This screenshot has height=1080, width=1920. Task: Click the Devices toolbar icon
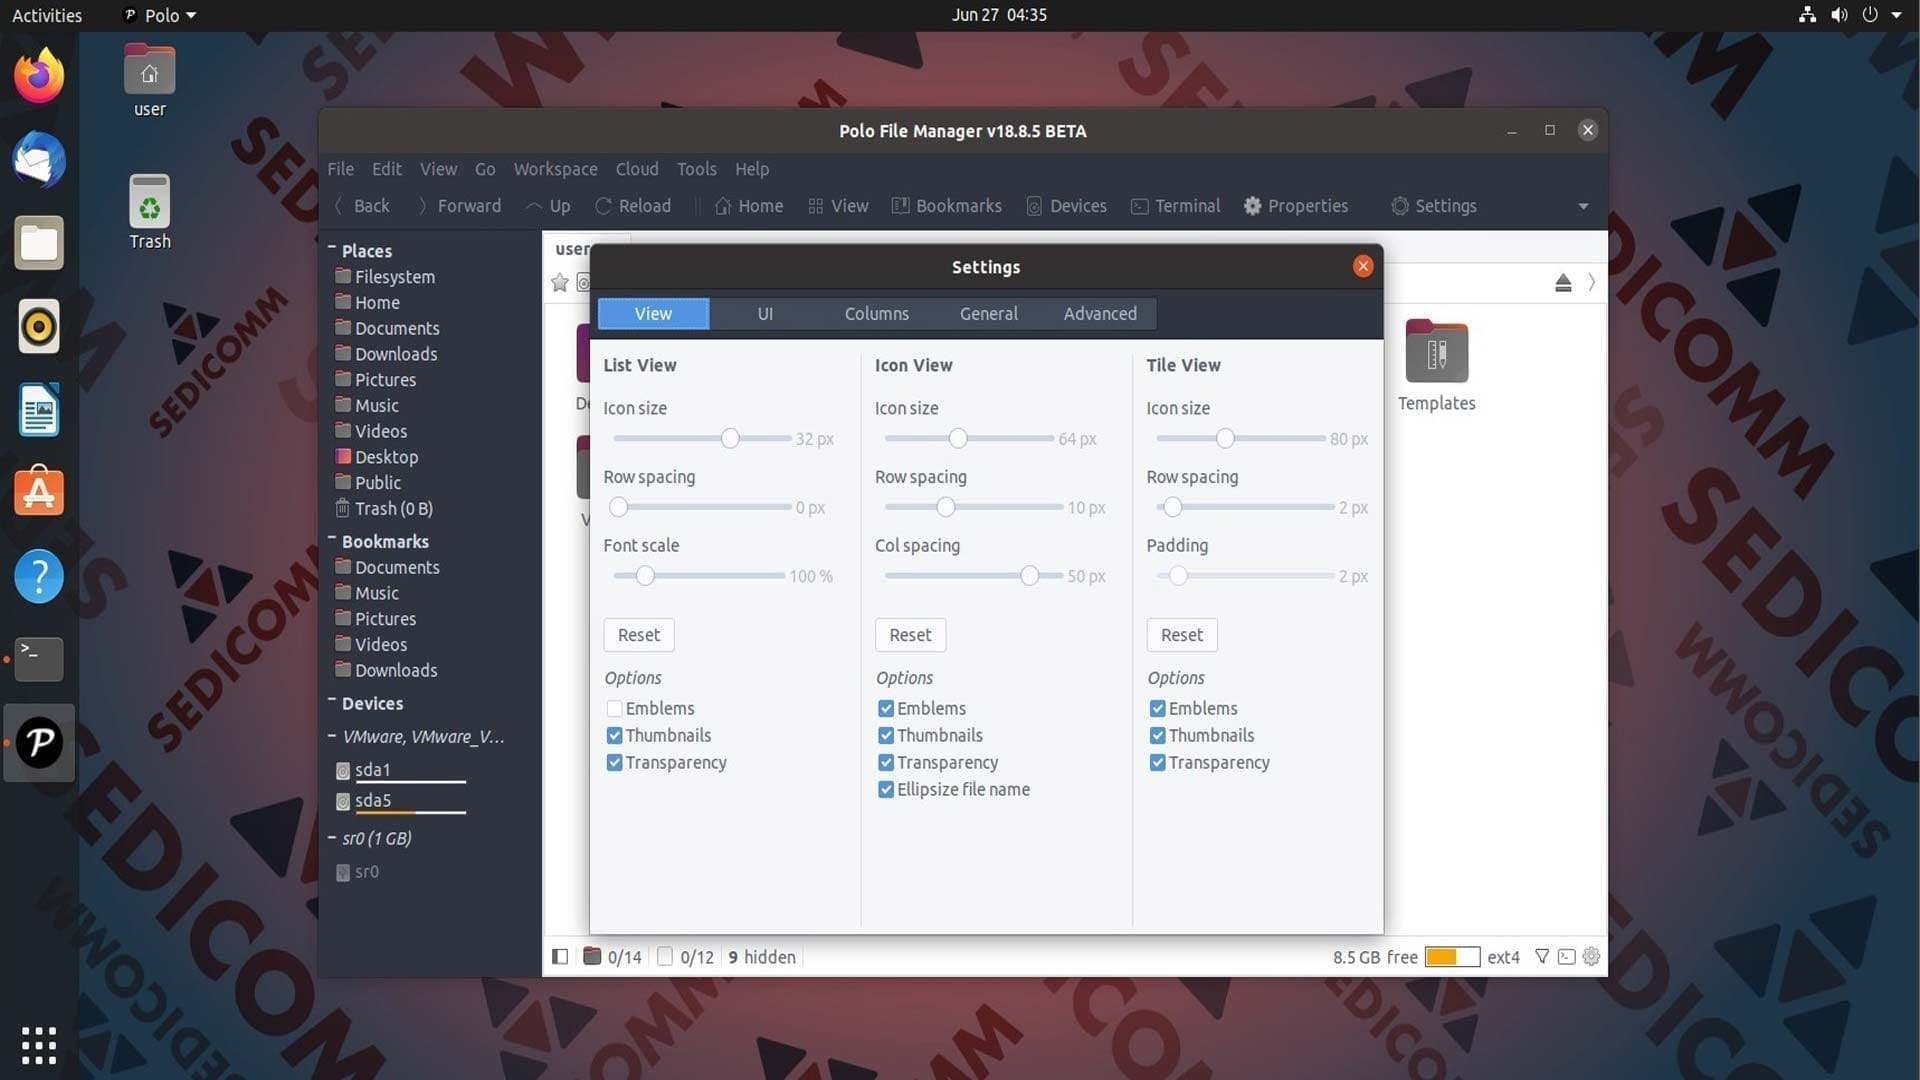point(1034,206)
